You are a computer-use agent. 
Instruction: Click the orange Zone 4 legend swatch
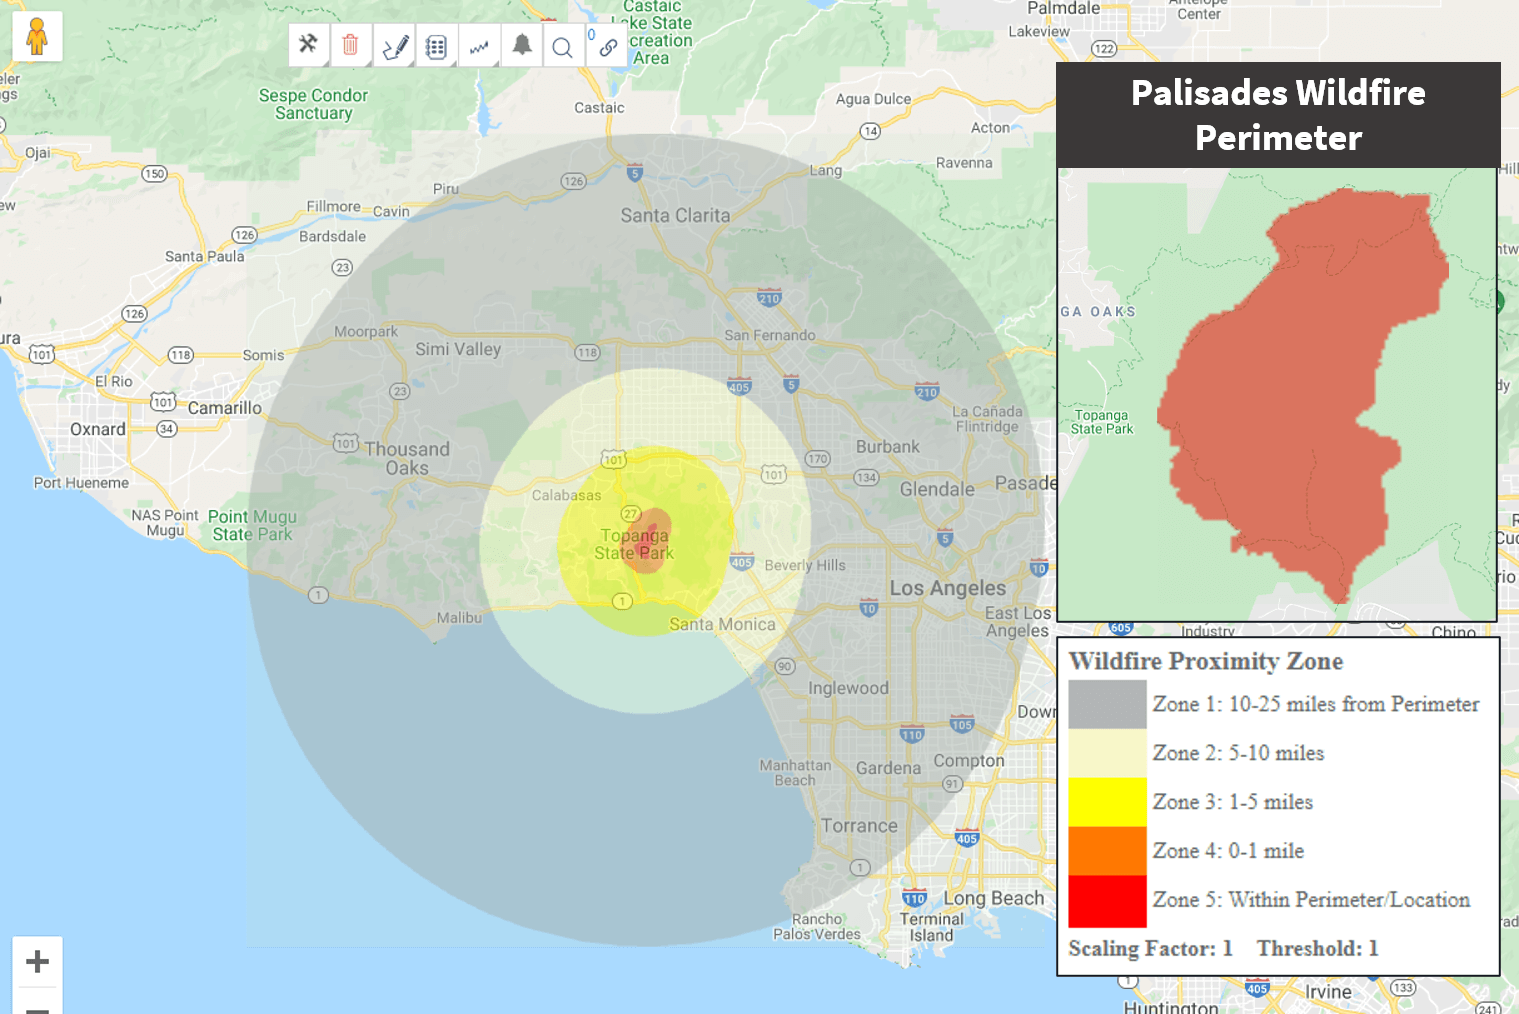tap(1107, 851)
